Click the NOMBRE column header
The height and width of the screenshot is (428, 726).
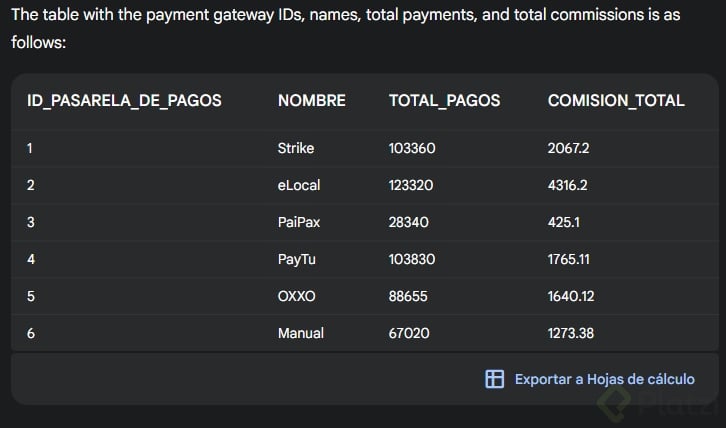click(312, 100)
